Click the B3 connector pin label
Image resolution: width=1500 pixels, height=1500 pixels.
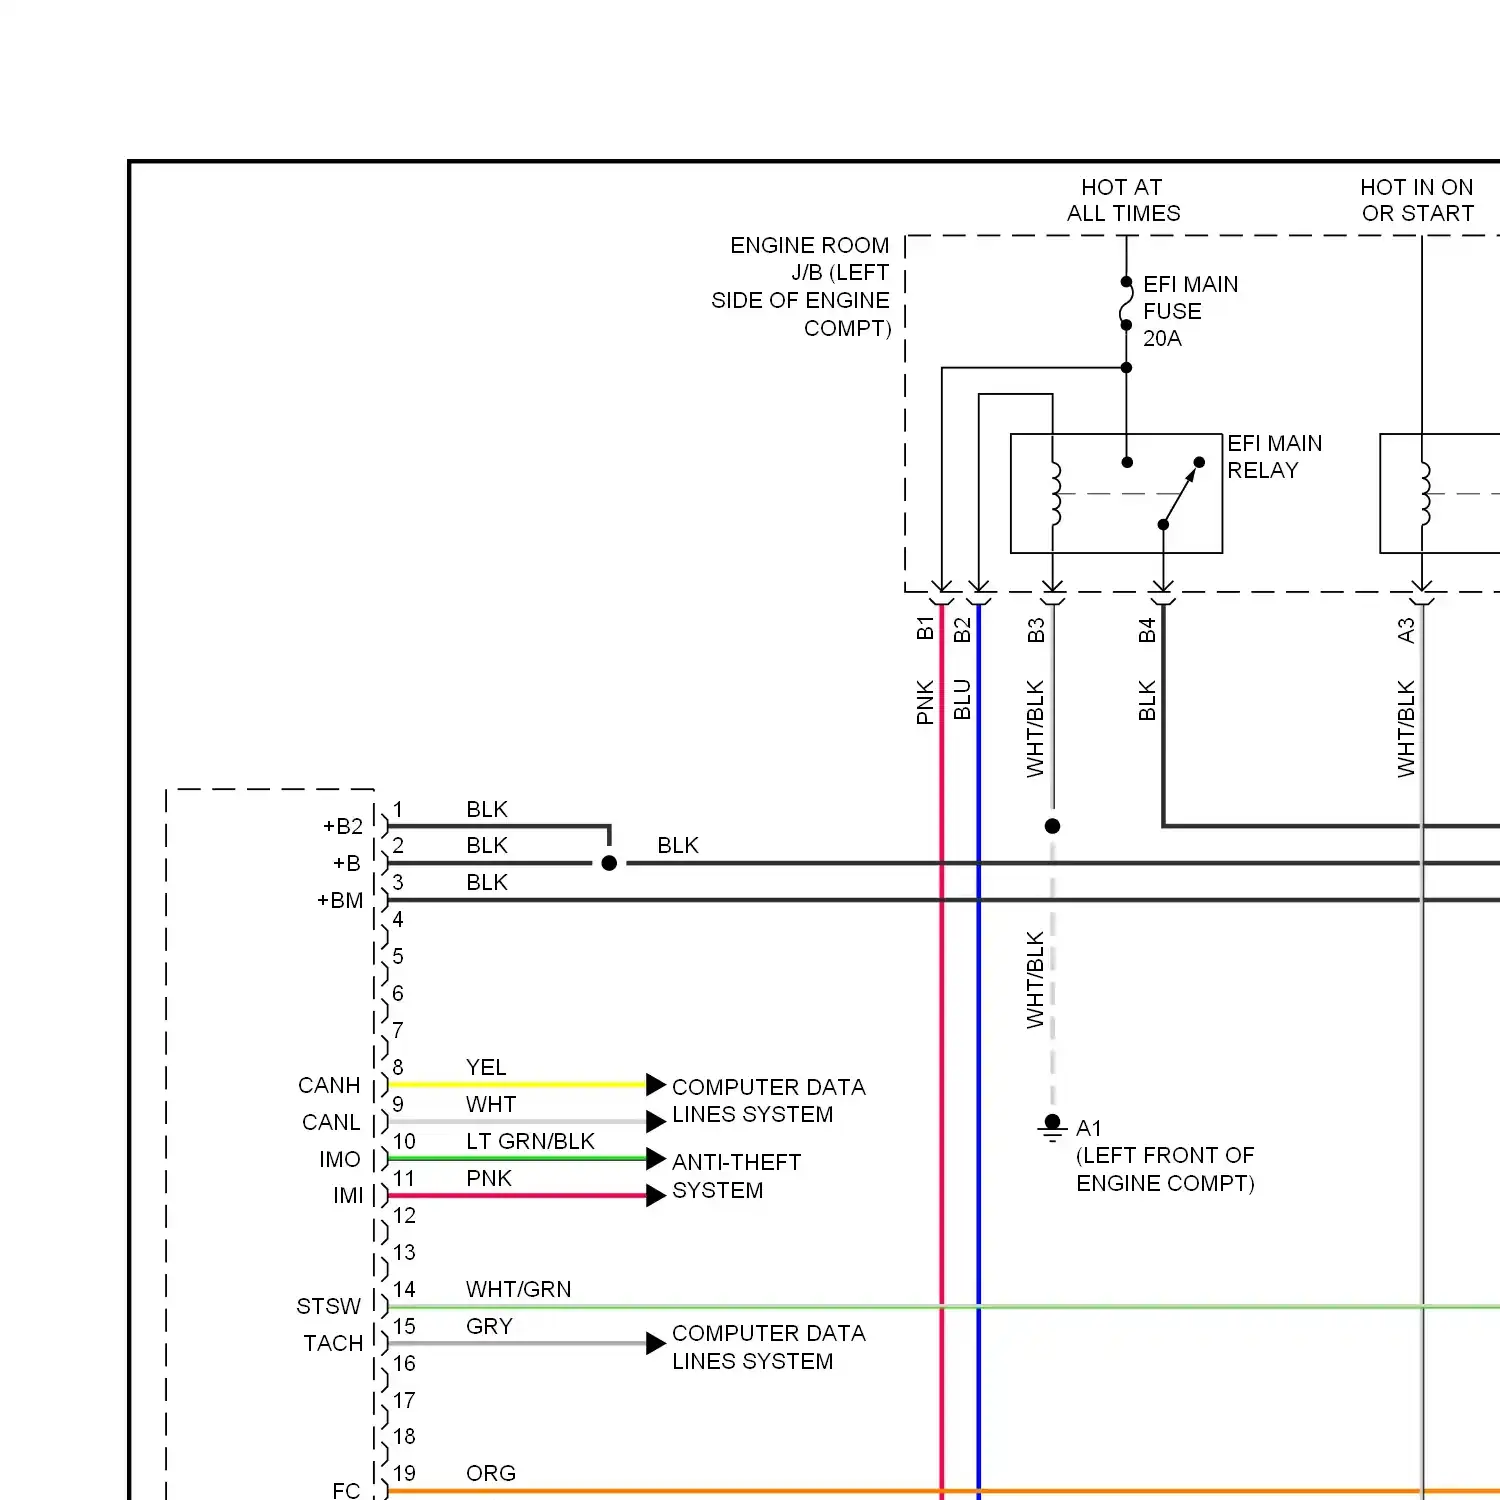[x=1036, y=630]
